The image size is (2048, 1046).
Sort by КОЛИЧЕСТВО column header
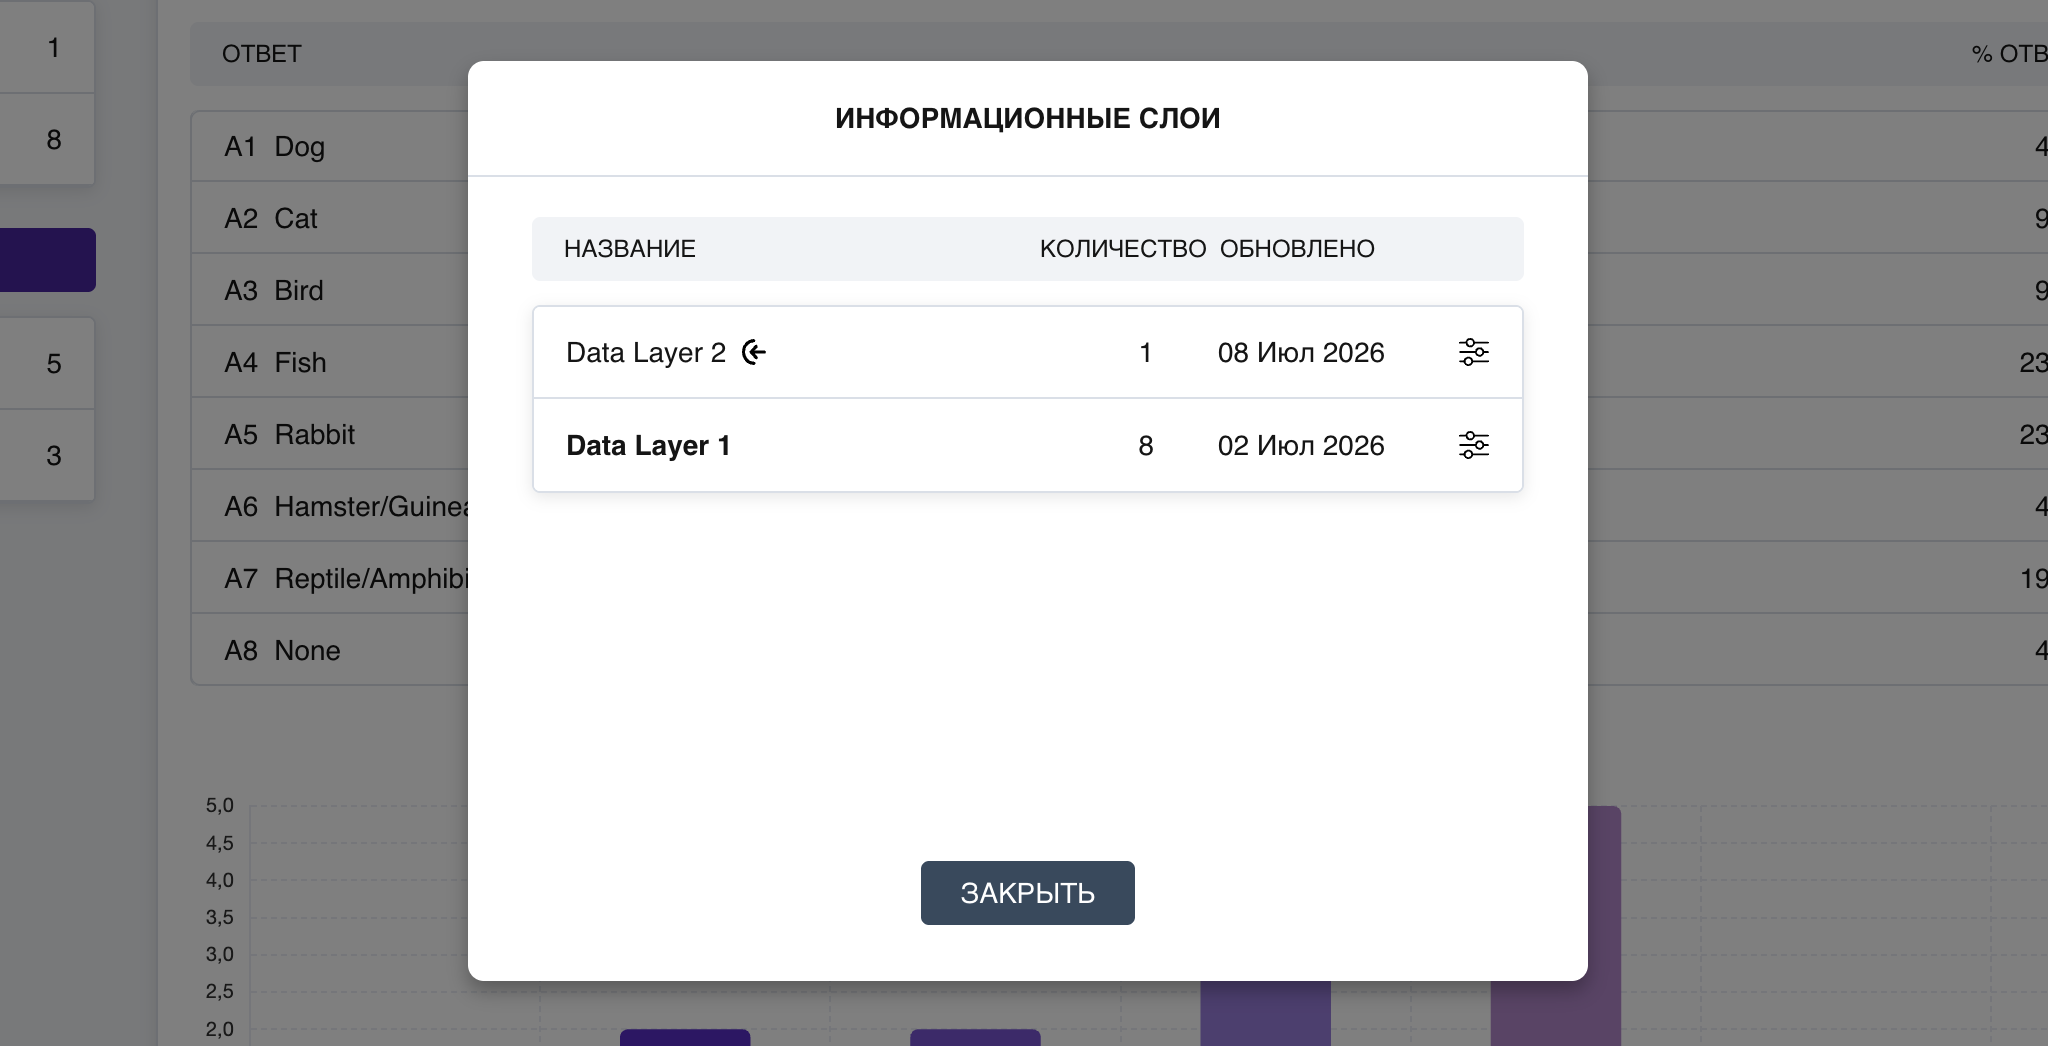point(1122,249)
